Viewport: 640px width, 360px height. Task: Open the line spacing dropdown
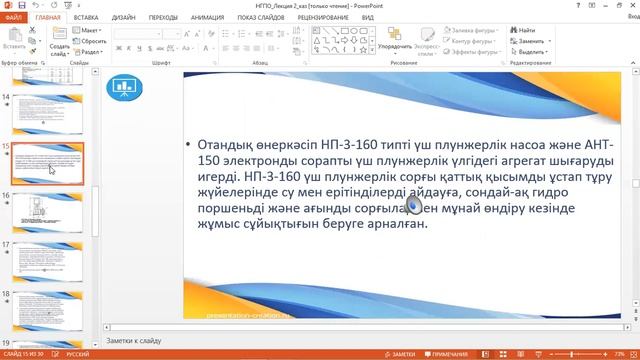pyautogui.click(x=282, y=34)
